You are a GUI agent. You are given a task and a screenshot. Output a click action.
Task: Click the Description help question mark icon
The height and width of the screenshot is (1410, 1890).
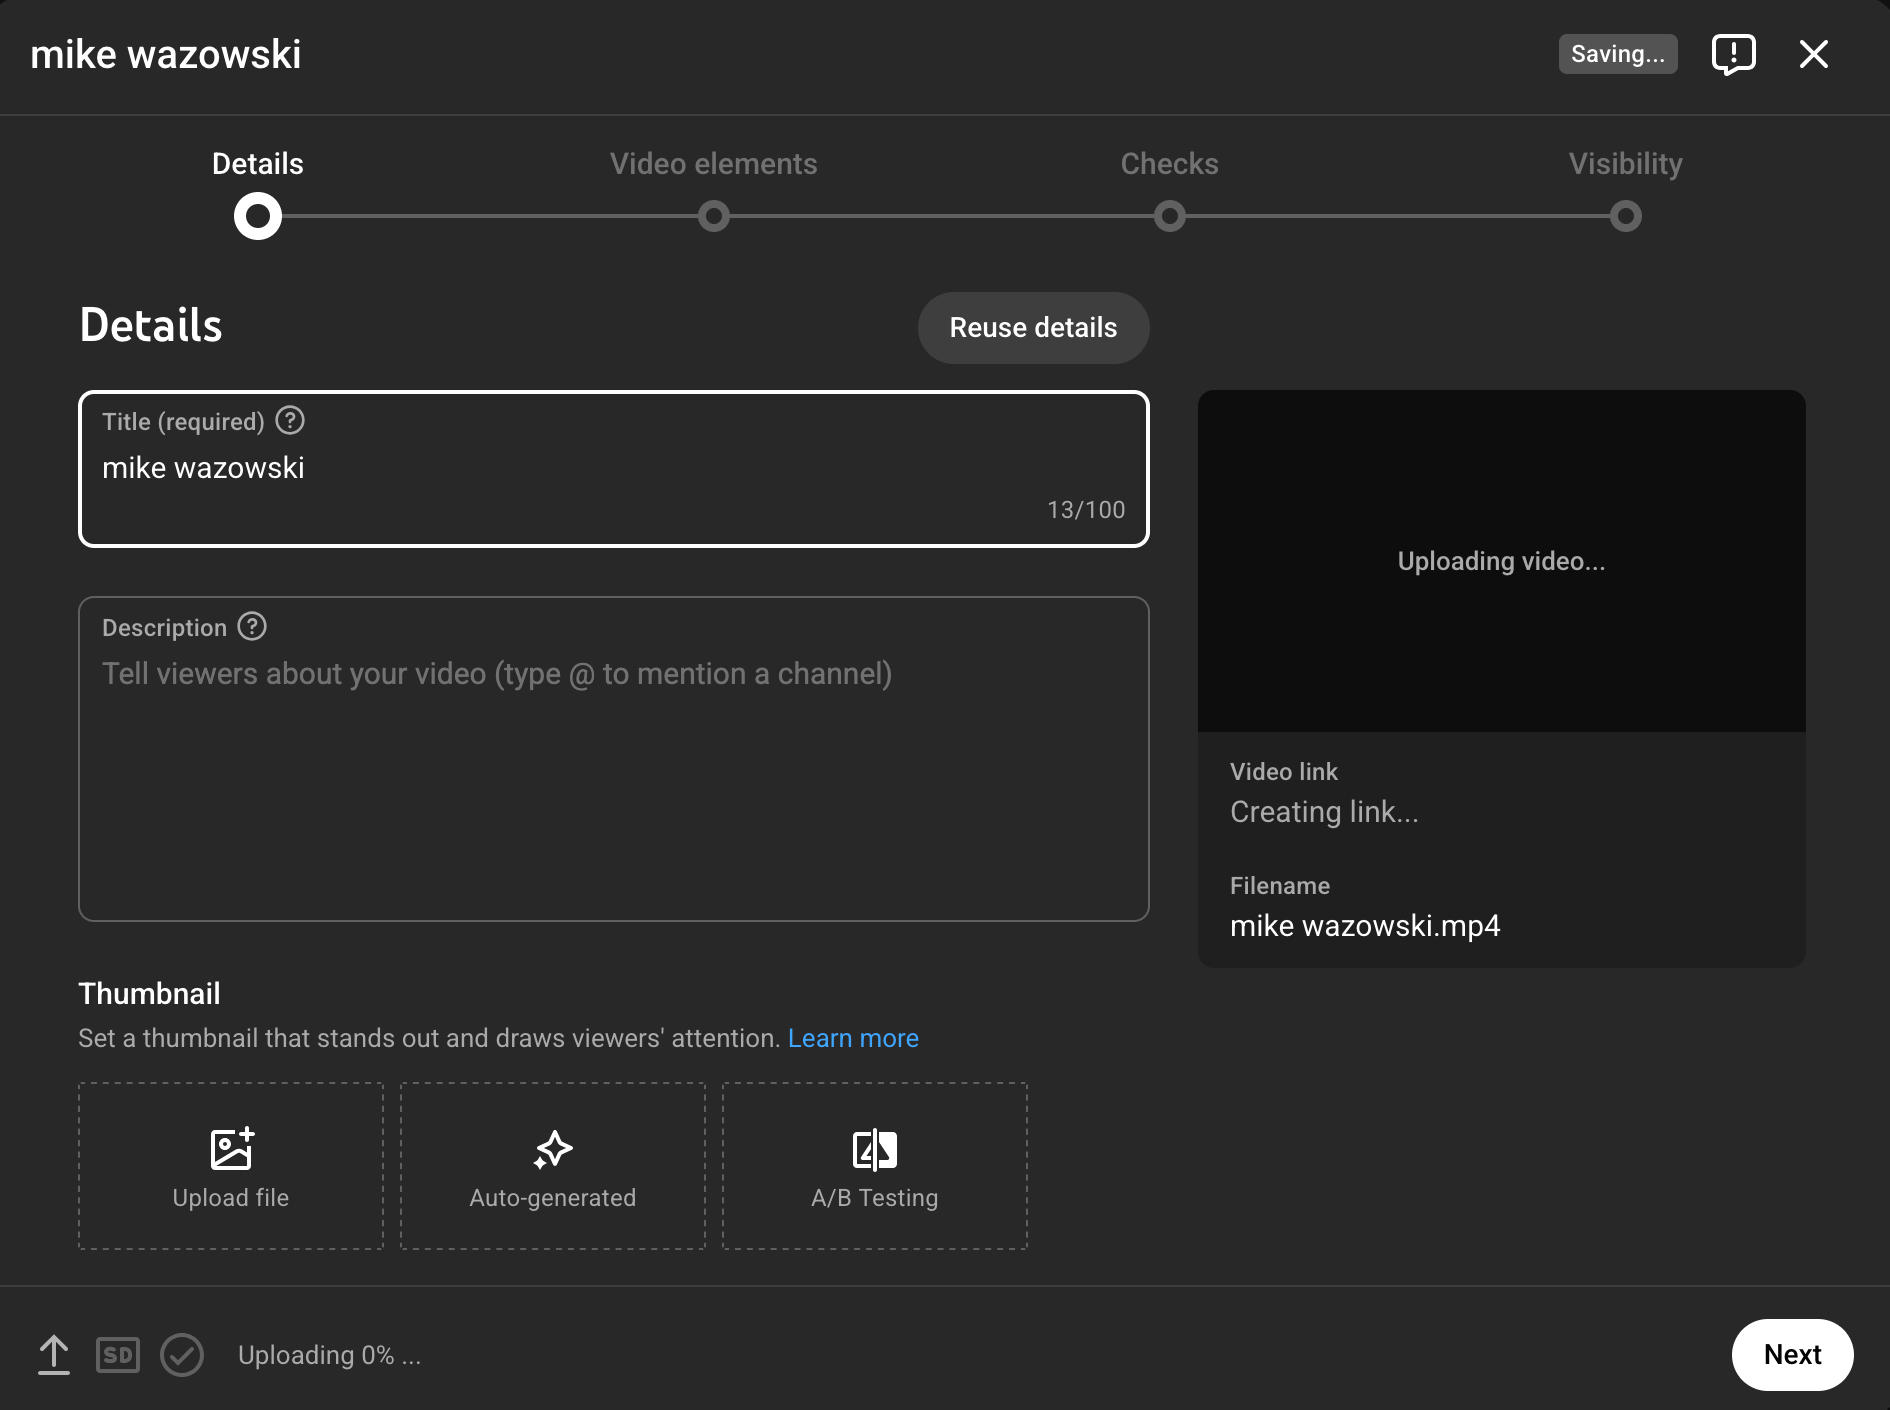tap(252, 627)
